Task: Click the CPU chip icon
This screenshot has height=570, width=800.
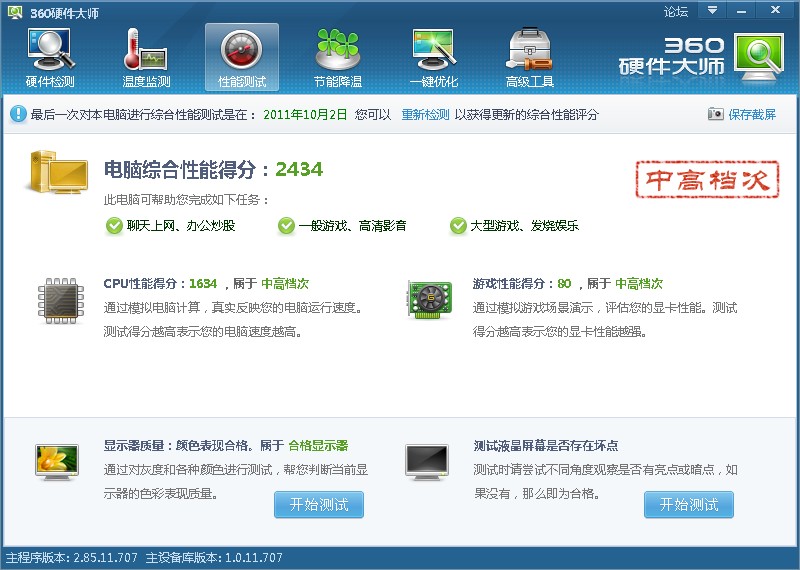Action: (x=62, y=301)
